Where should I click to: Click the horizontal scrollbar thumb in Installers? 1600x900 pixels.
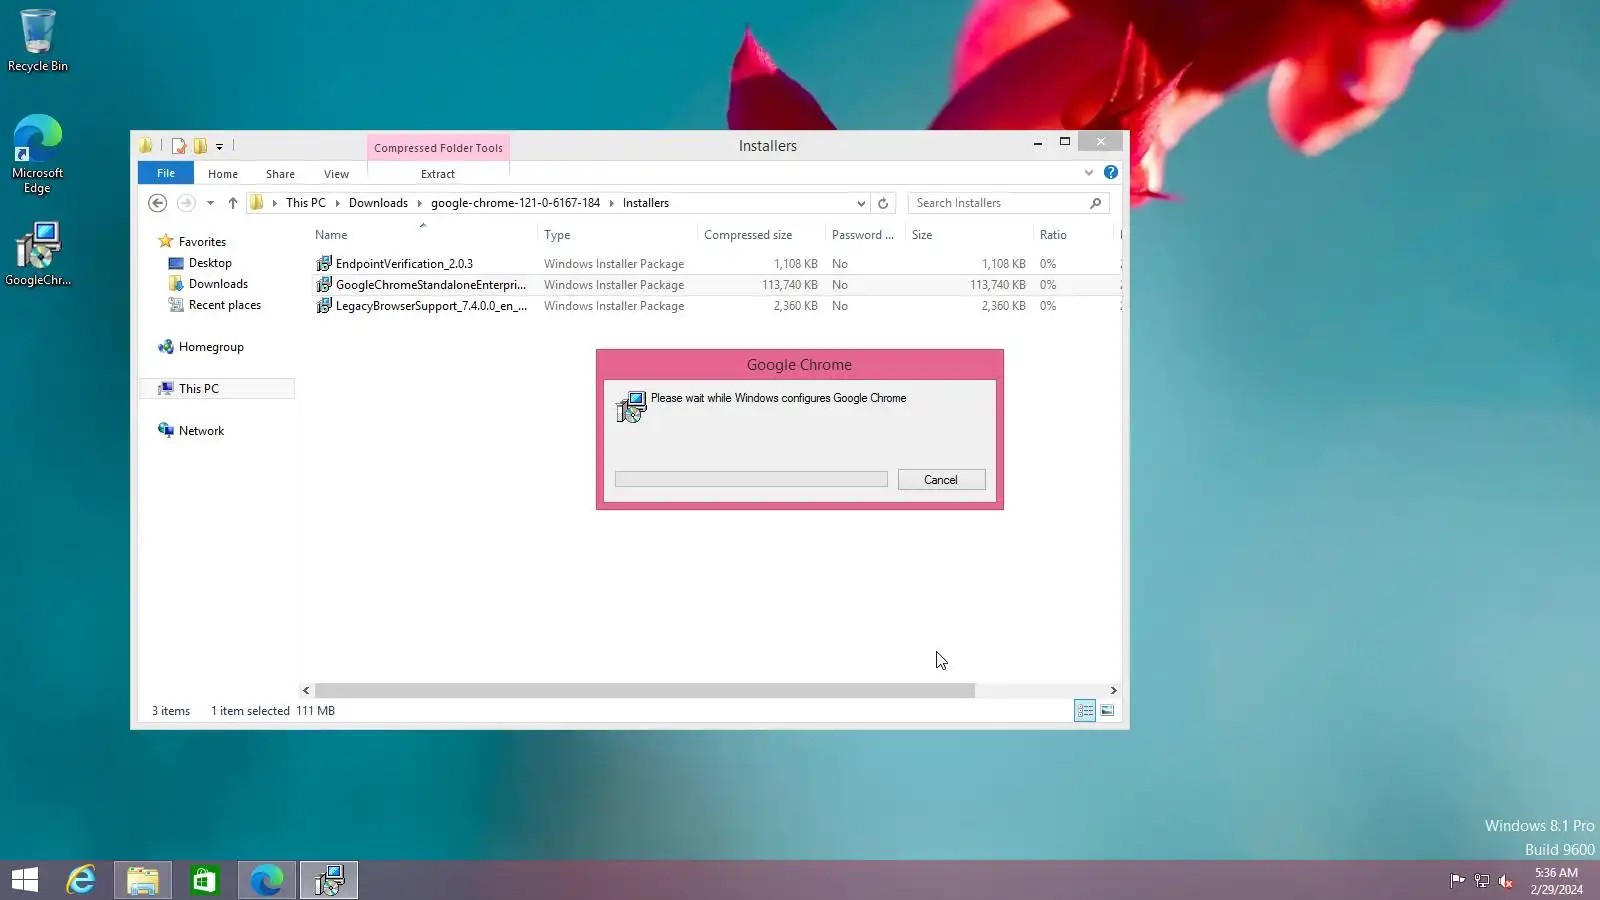coord(645,691)
